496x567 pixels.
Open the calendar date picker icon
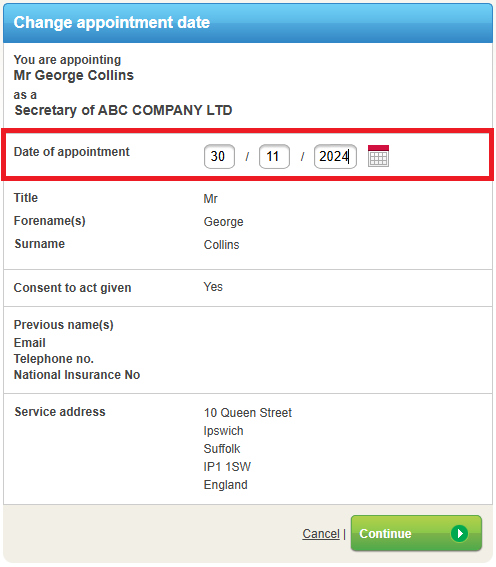[378, 156]
